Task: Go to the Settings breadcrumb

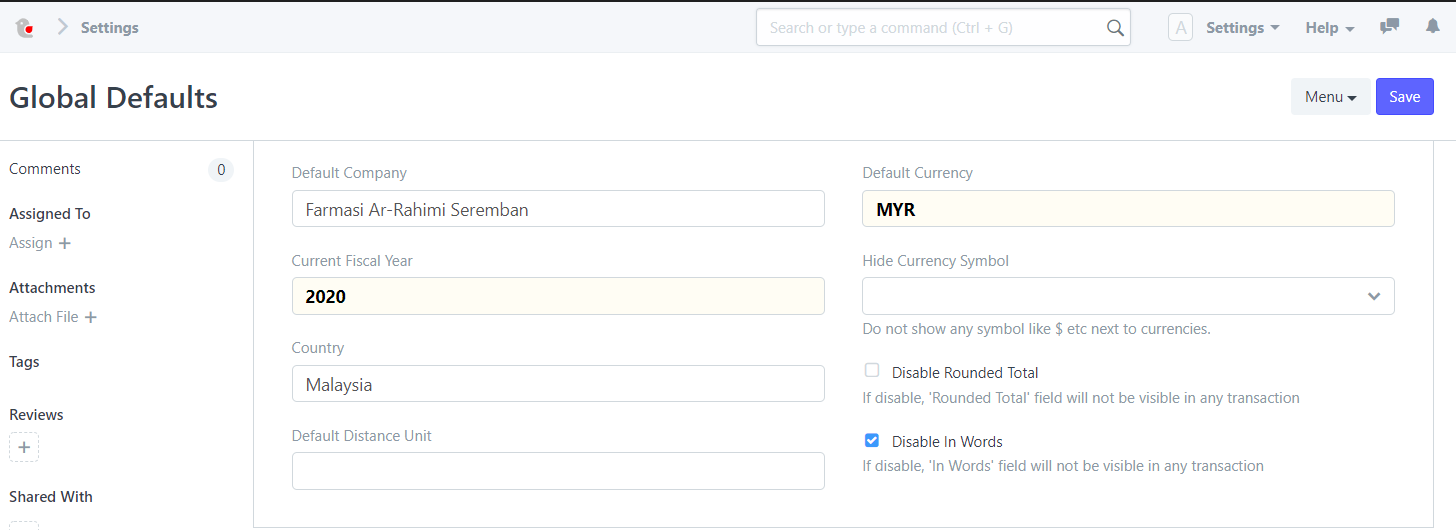Action: tap(110, 28)
